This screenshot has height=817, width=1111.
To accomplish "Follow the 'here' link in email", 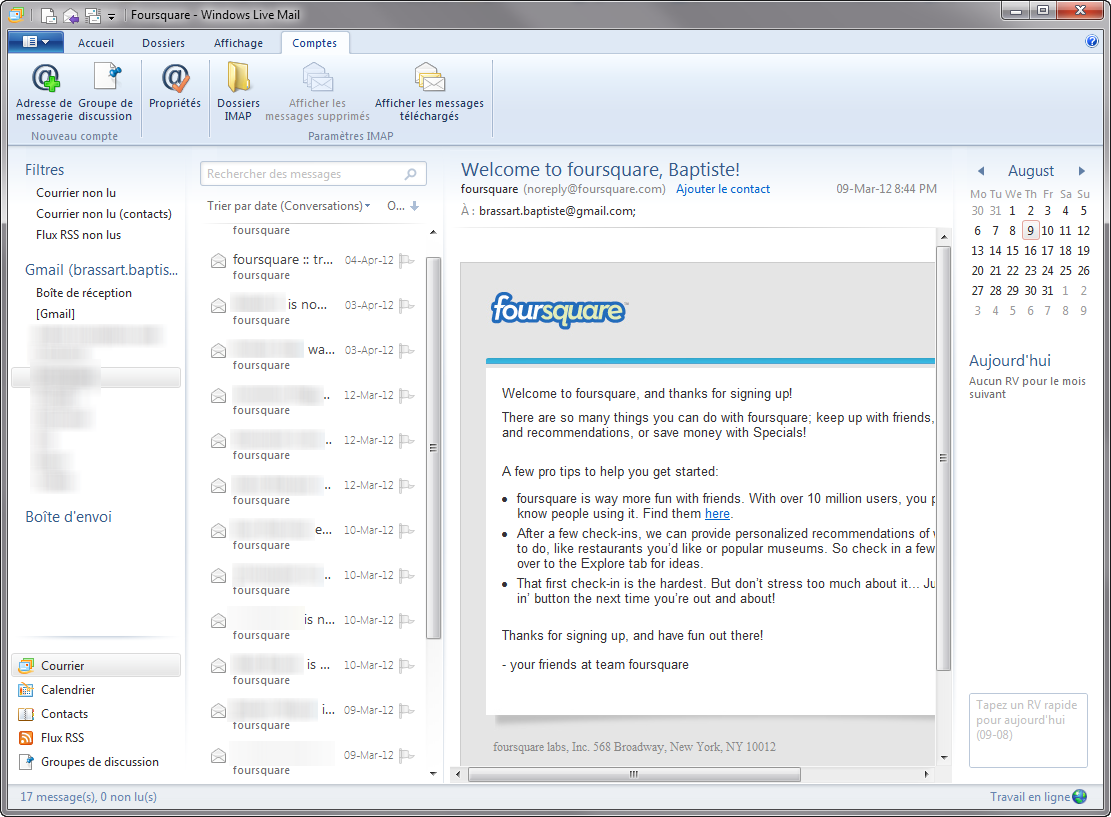I will (717, 514).
